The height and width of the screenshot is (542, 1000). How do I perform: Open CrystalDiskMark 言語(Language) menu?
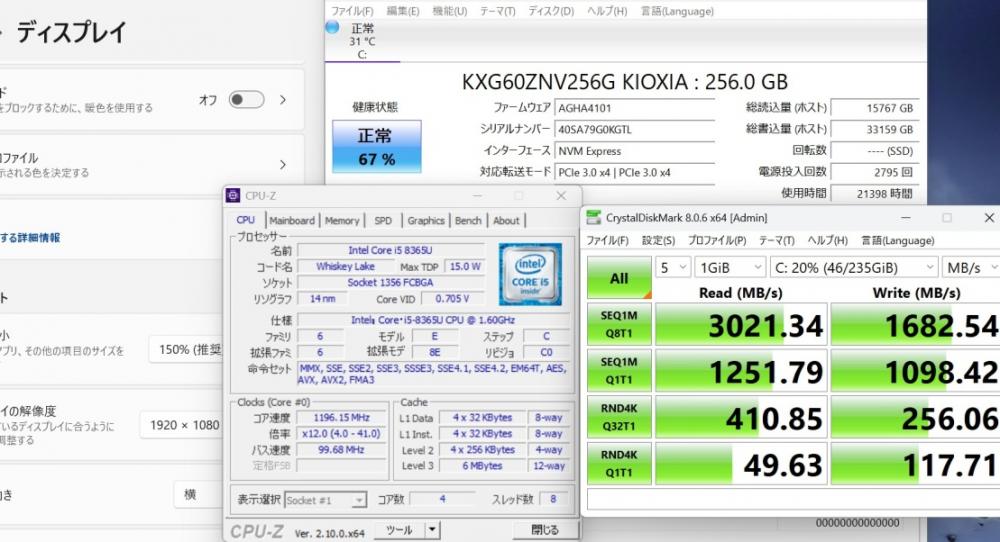point(898,240)
